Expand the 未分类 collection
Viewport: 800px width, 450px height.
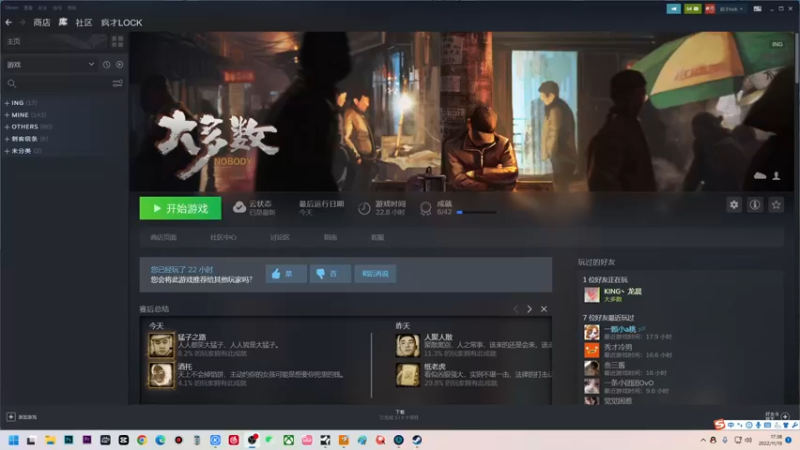coord(7,151)
